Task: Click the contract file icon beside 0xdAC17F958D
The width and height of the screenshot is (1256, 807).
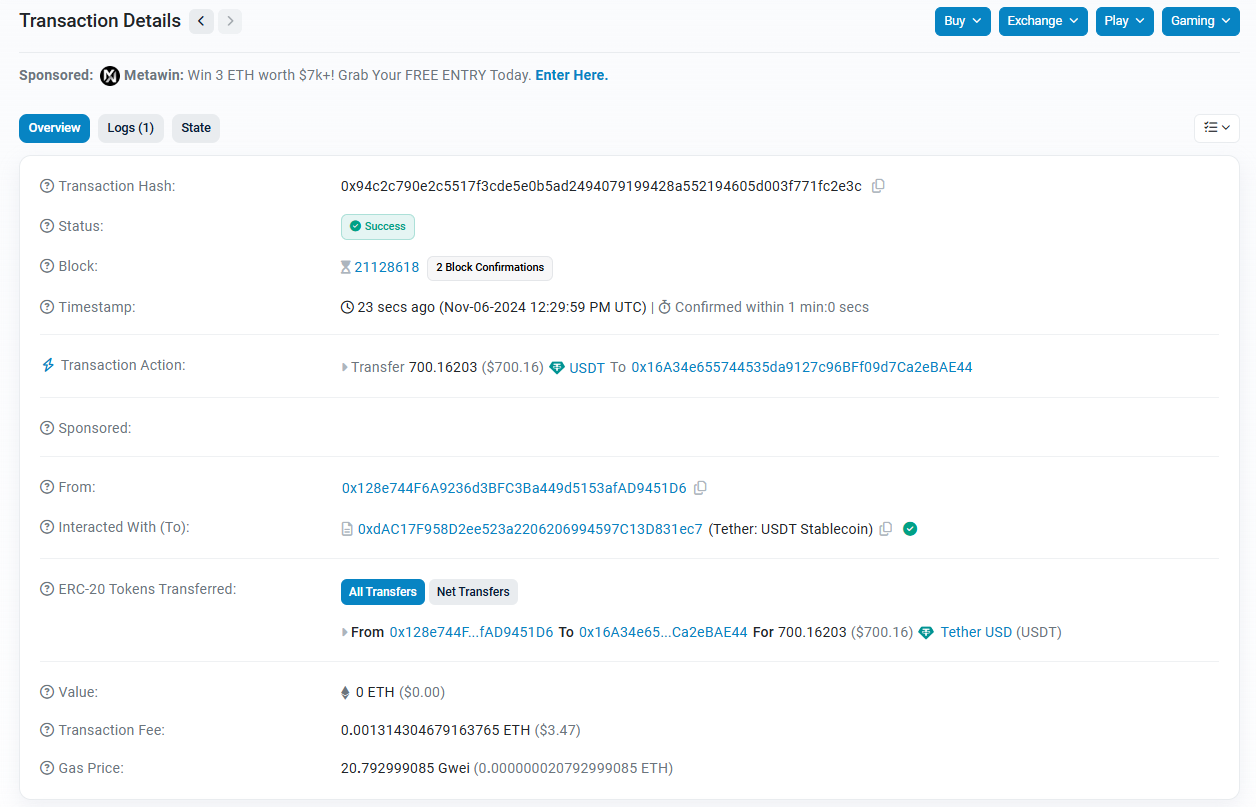Action: pos(347,529)
